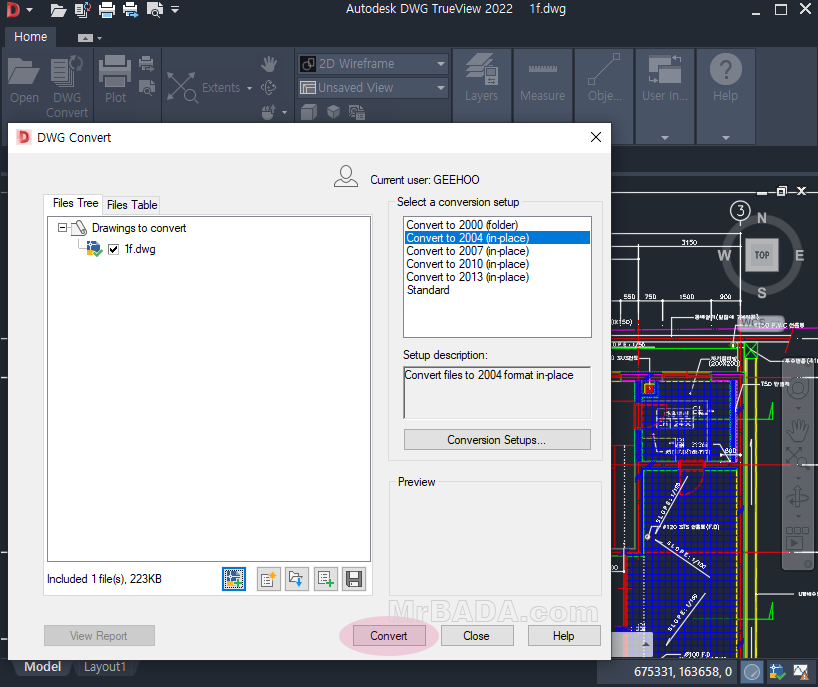Toggle the circular status bar button
The image size is (818, 687).
pos(752,672)
